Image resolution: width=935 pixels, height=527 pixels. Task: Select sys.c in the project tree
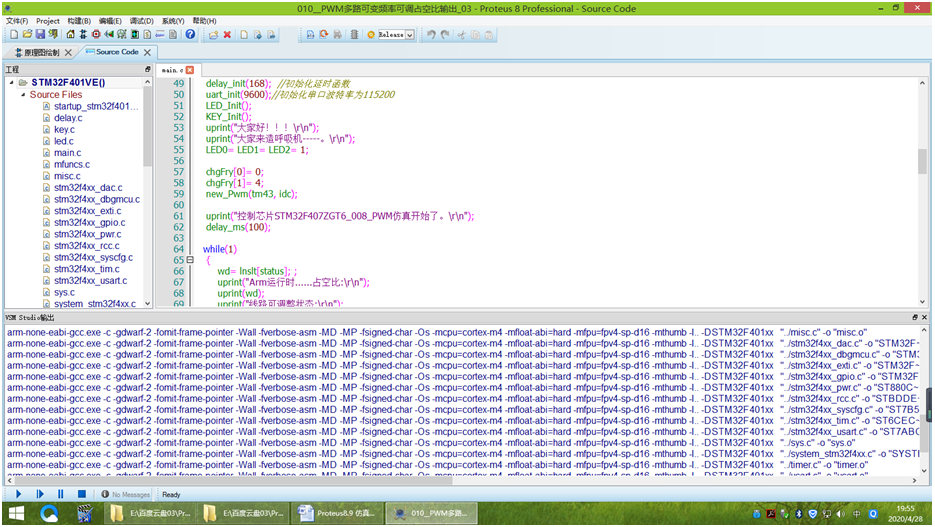(x=64, y=293)
